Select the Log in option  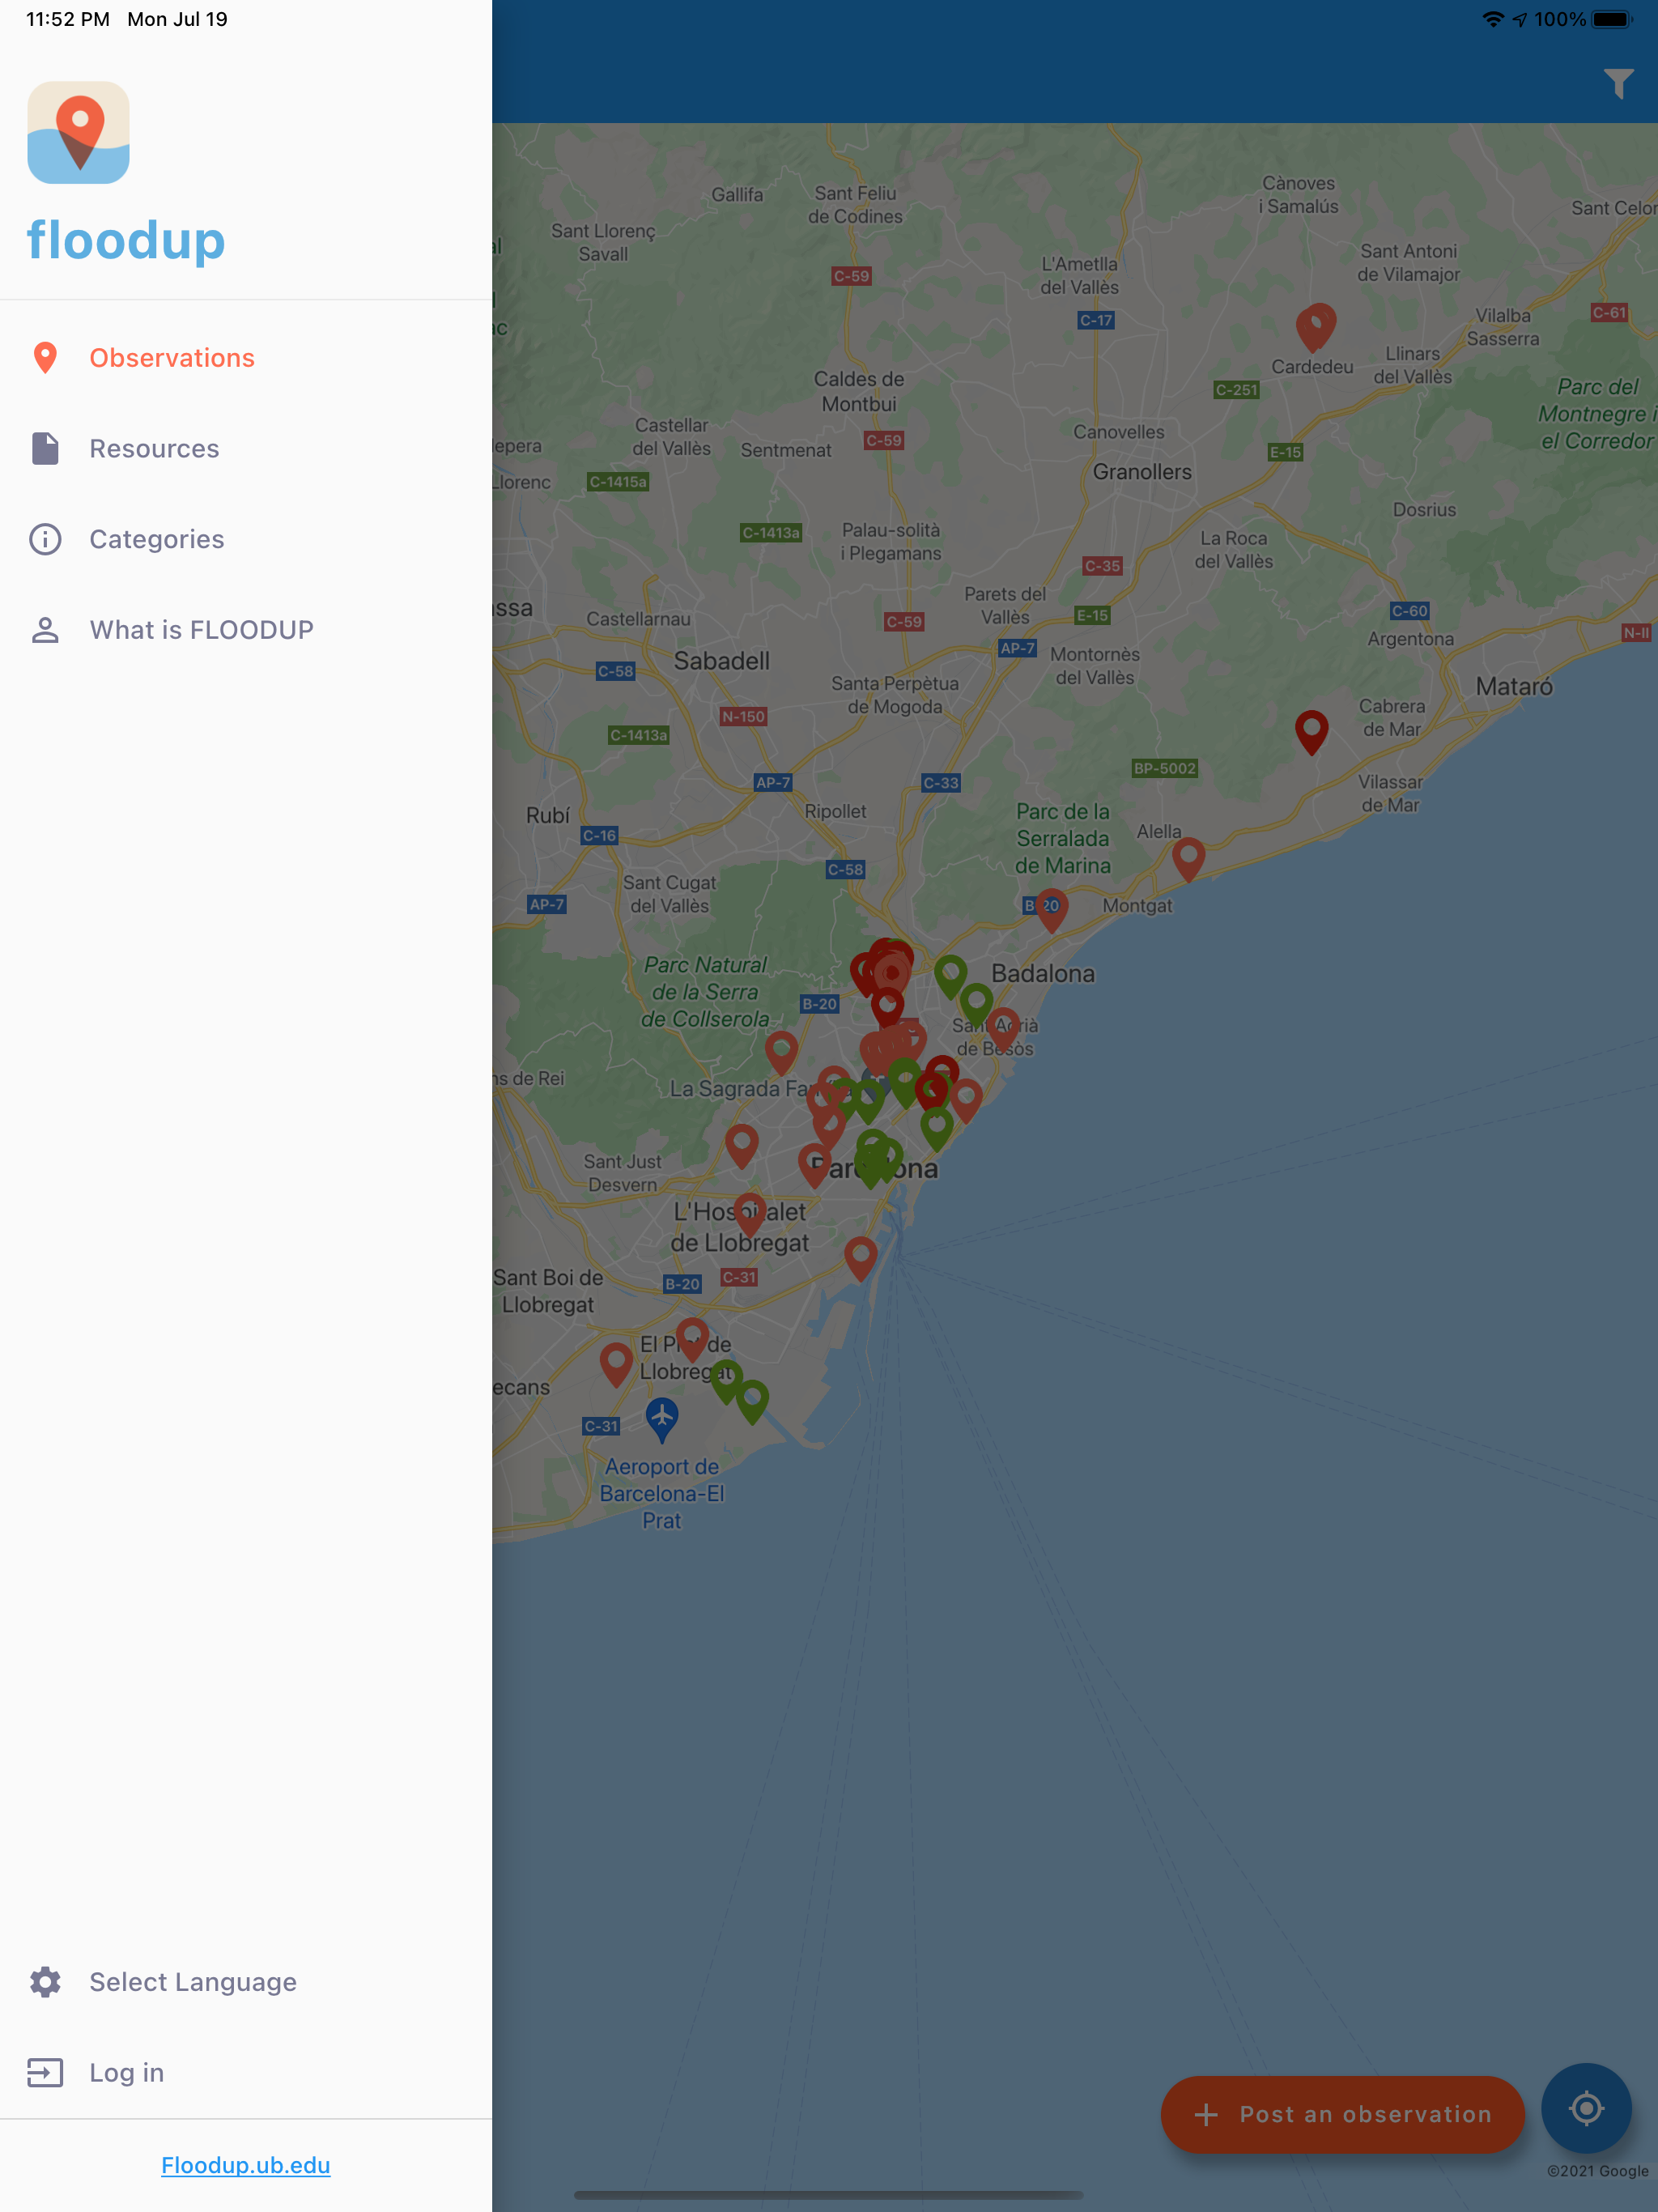tap(246, 2073)
